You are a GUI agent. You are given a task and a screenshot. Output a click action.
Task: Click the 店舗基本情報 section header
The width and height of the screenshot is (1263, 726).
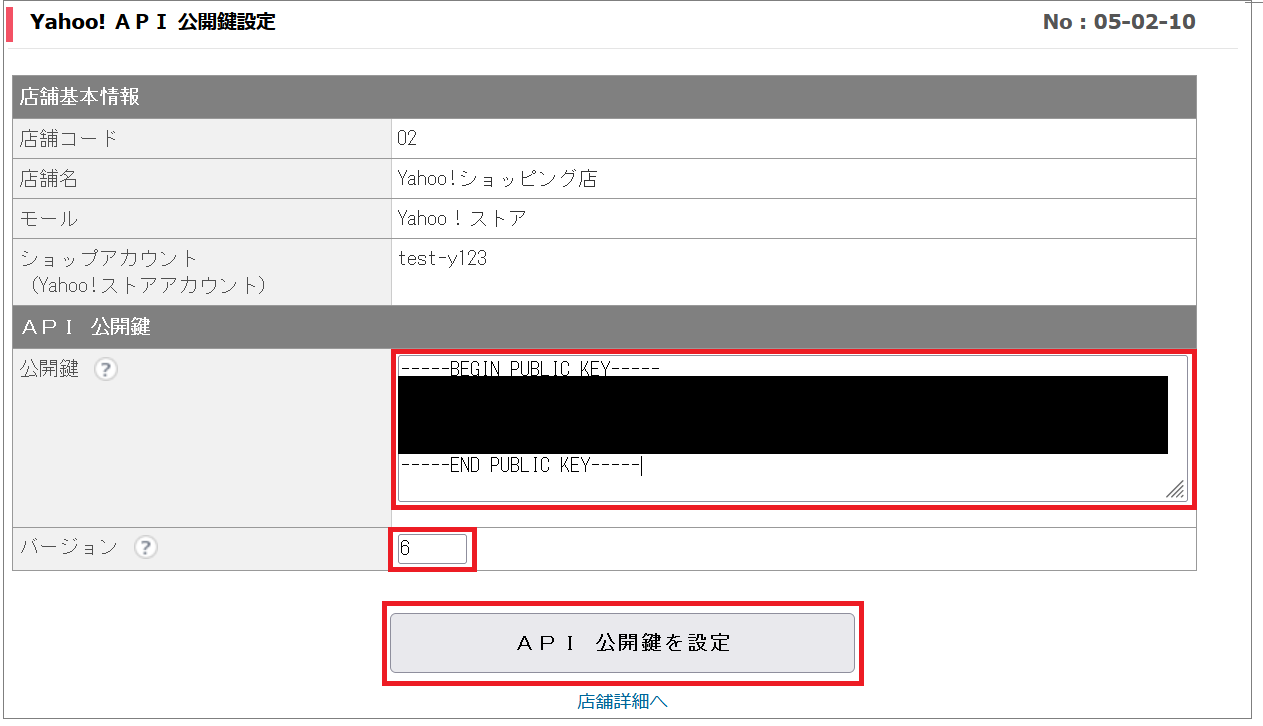(604, 97)
